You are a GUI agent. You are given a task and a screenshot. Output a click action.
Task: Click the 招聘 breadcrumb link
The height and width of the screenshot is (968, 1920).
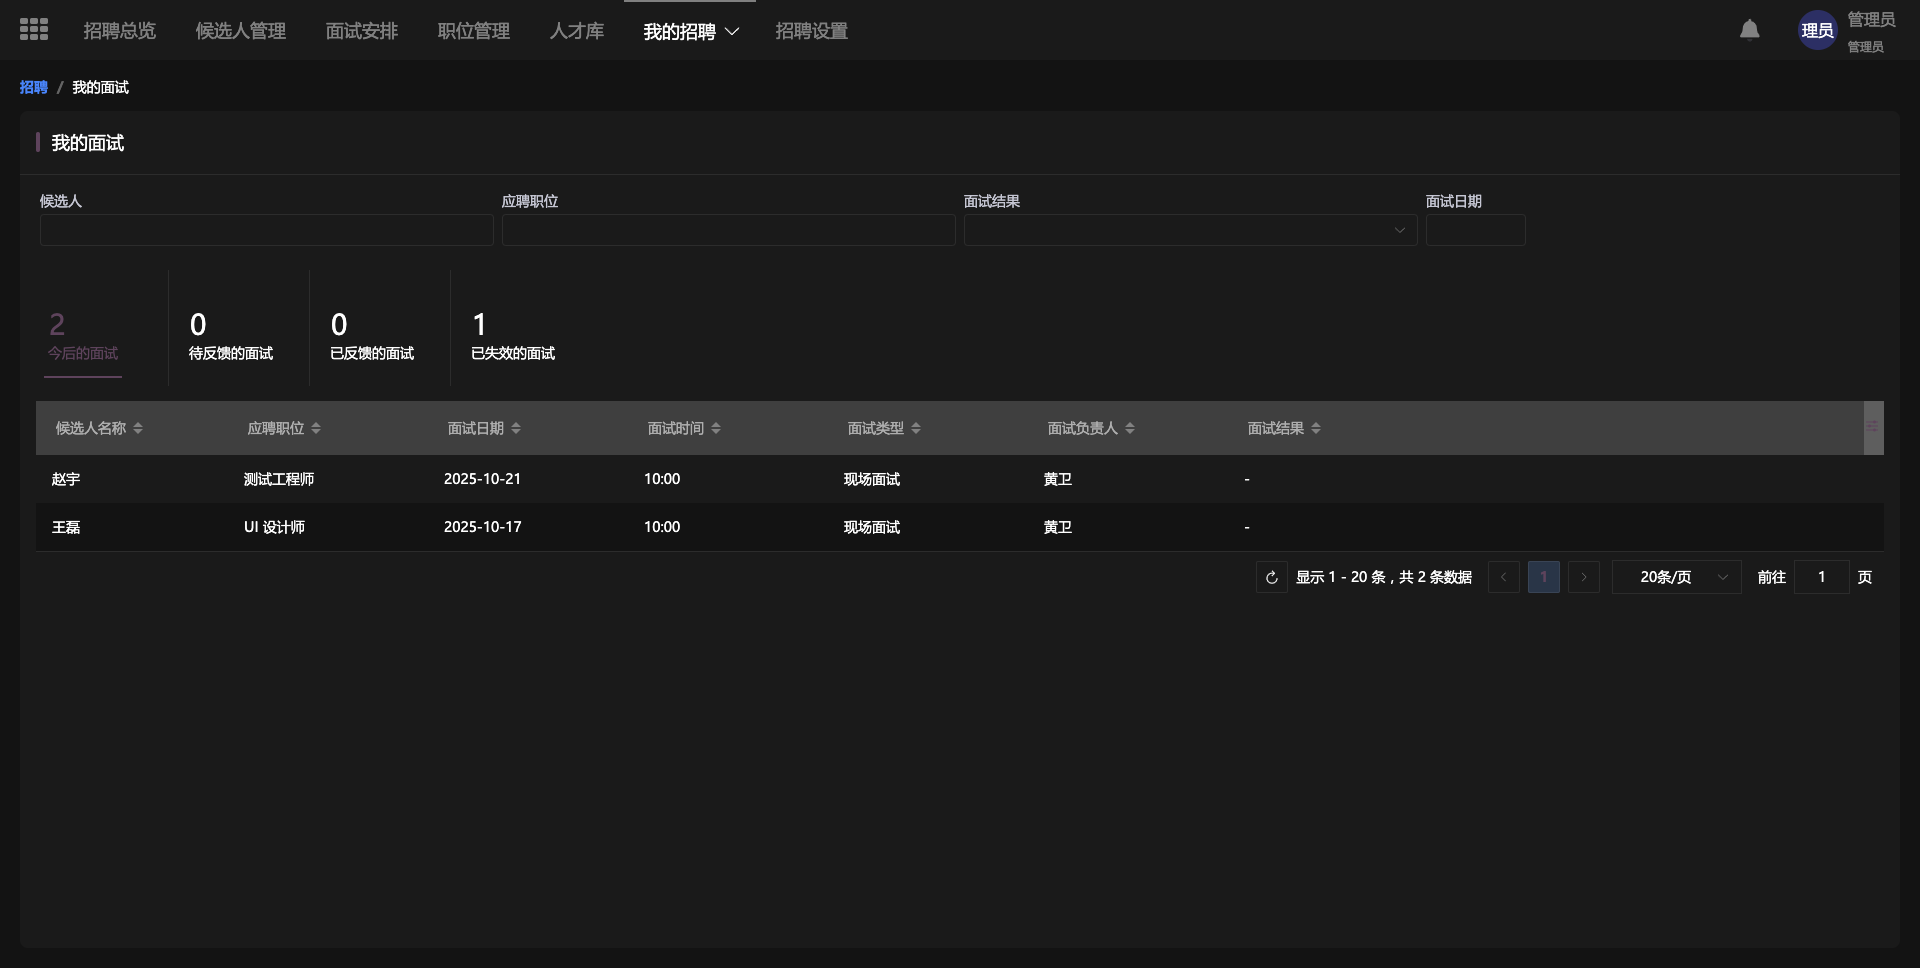(x=33, y=88)
